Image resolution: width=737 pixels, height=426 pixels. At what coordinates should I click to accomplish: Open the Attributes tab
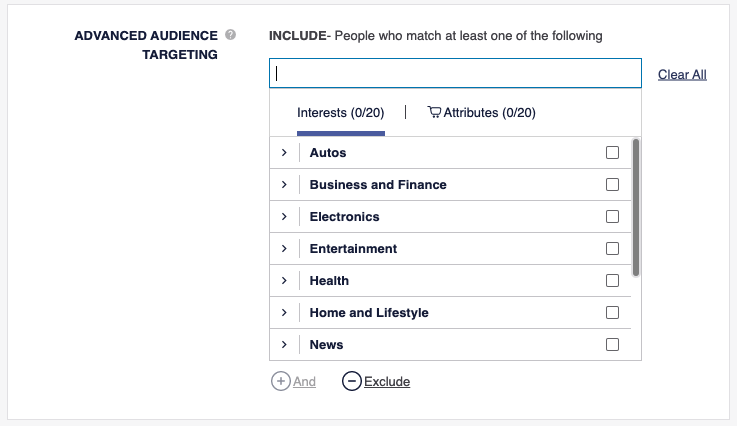(x=488, y=113)
